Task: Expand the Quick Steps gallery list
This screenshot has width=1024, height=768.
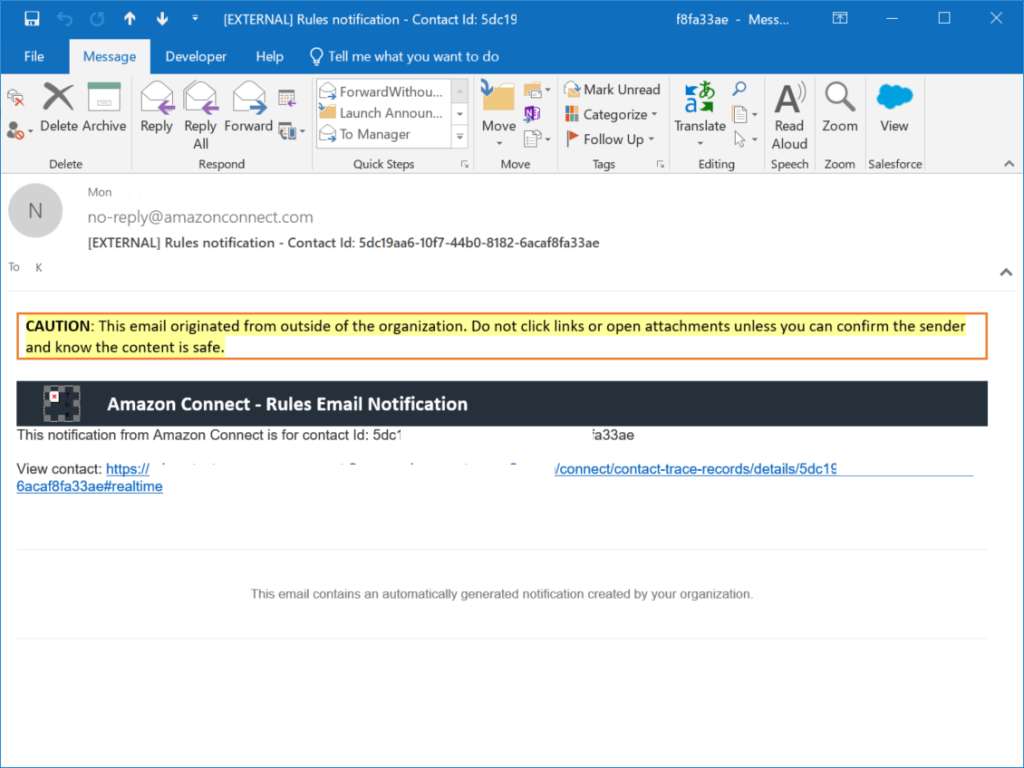Action: pyautogui.click(x=460, y=136)
